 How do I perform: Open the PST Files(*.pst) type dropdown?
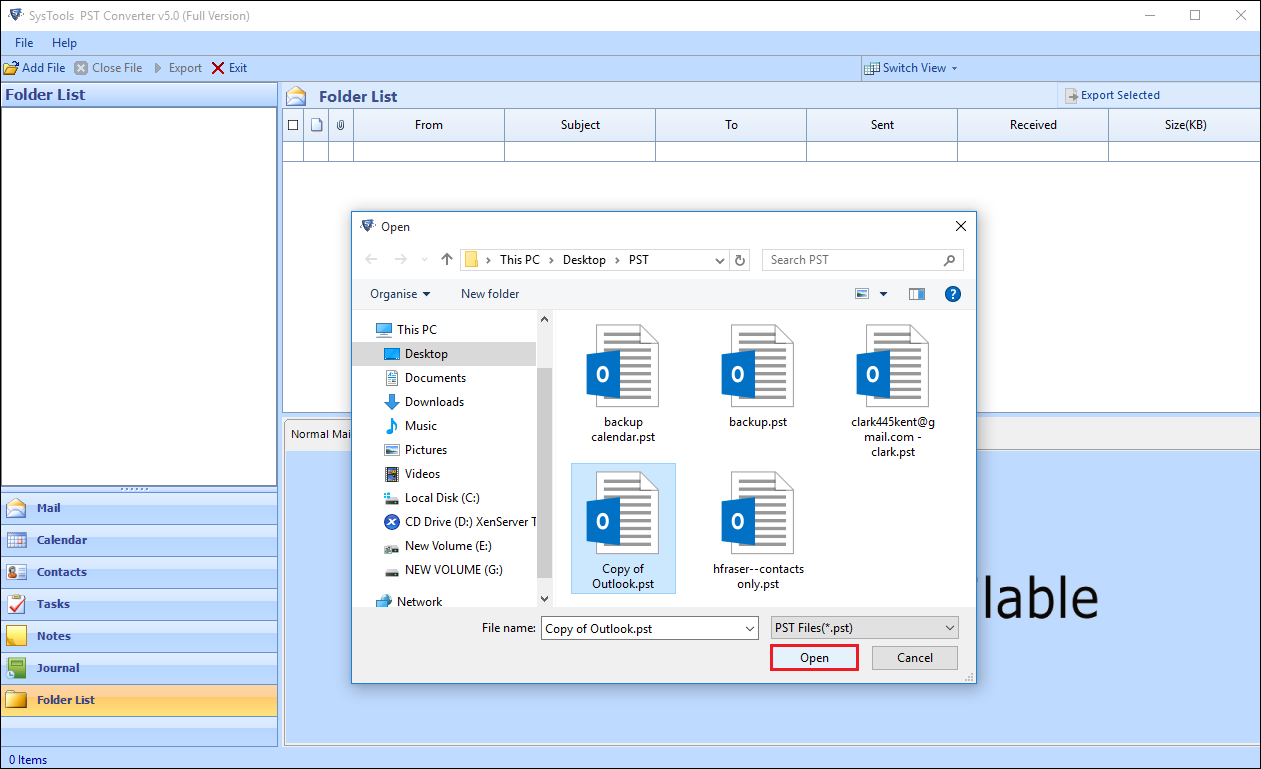[x=865, y=628]
